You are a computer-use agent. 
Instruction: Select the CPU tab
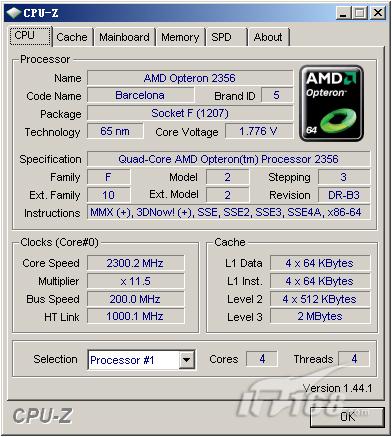[30, 36]
